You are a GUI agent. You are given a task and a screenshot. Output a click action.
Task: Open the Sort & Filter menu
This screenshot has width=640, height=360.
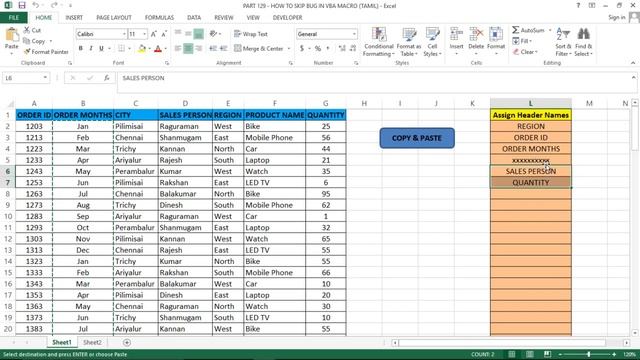point(563,42)
